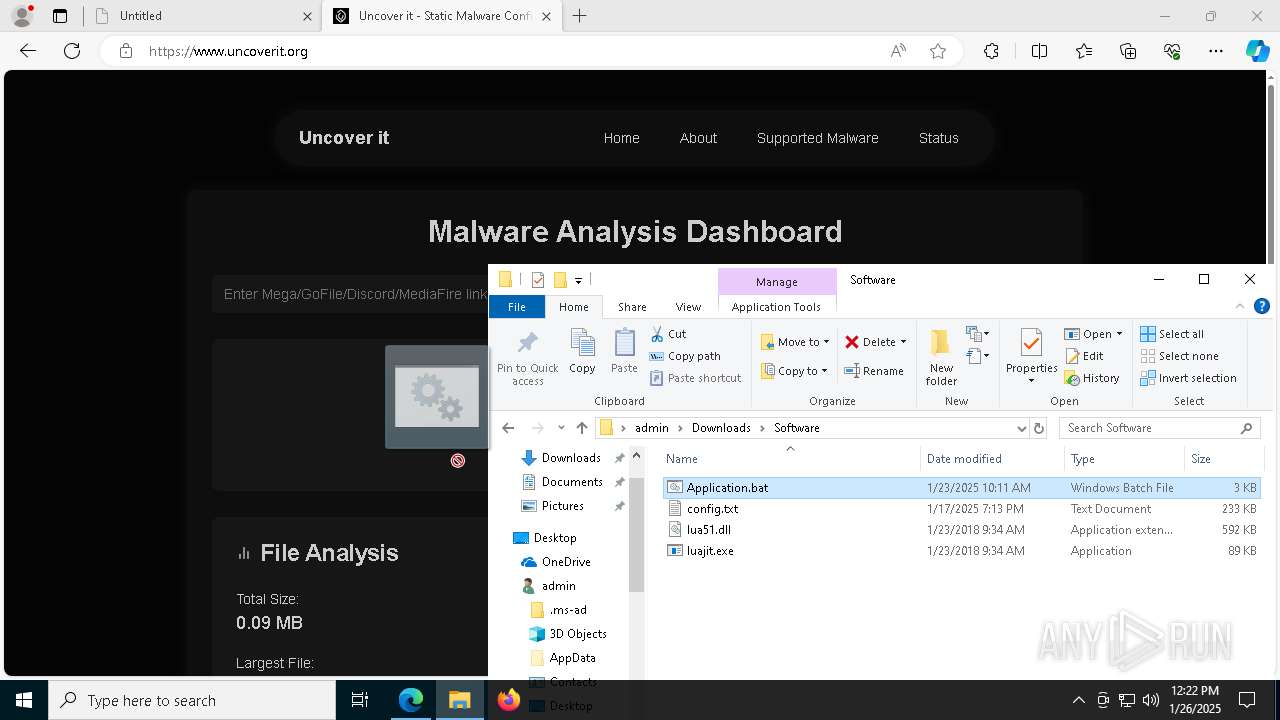Expand the Open dropdown in ribbon
Screen dimensions: 1280x720
coord(1119,334)
